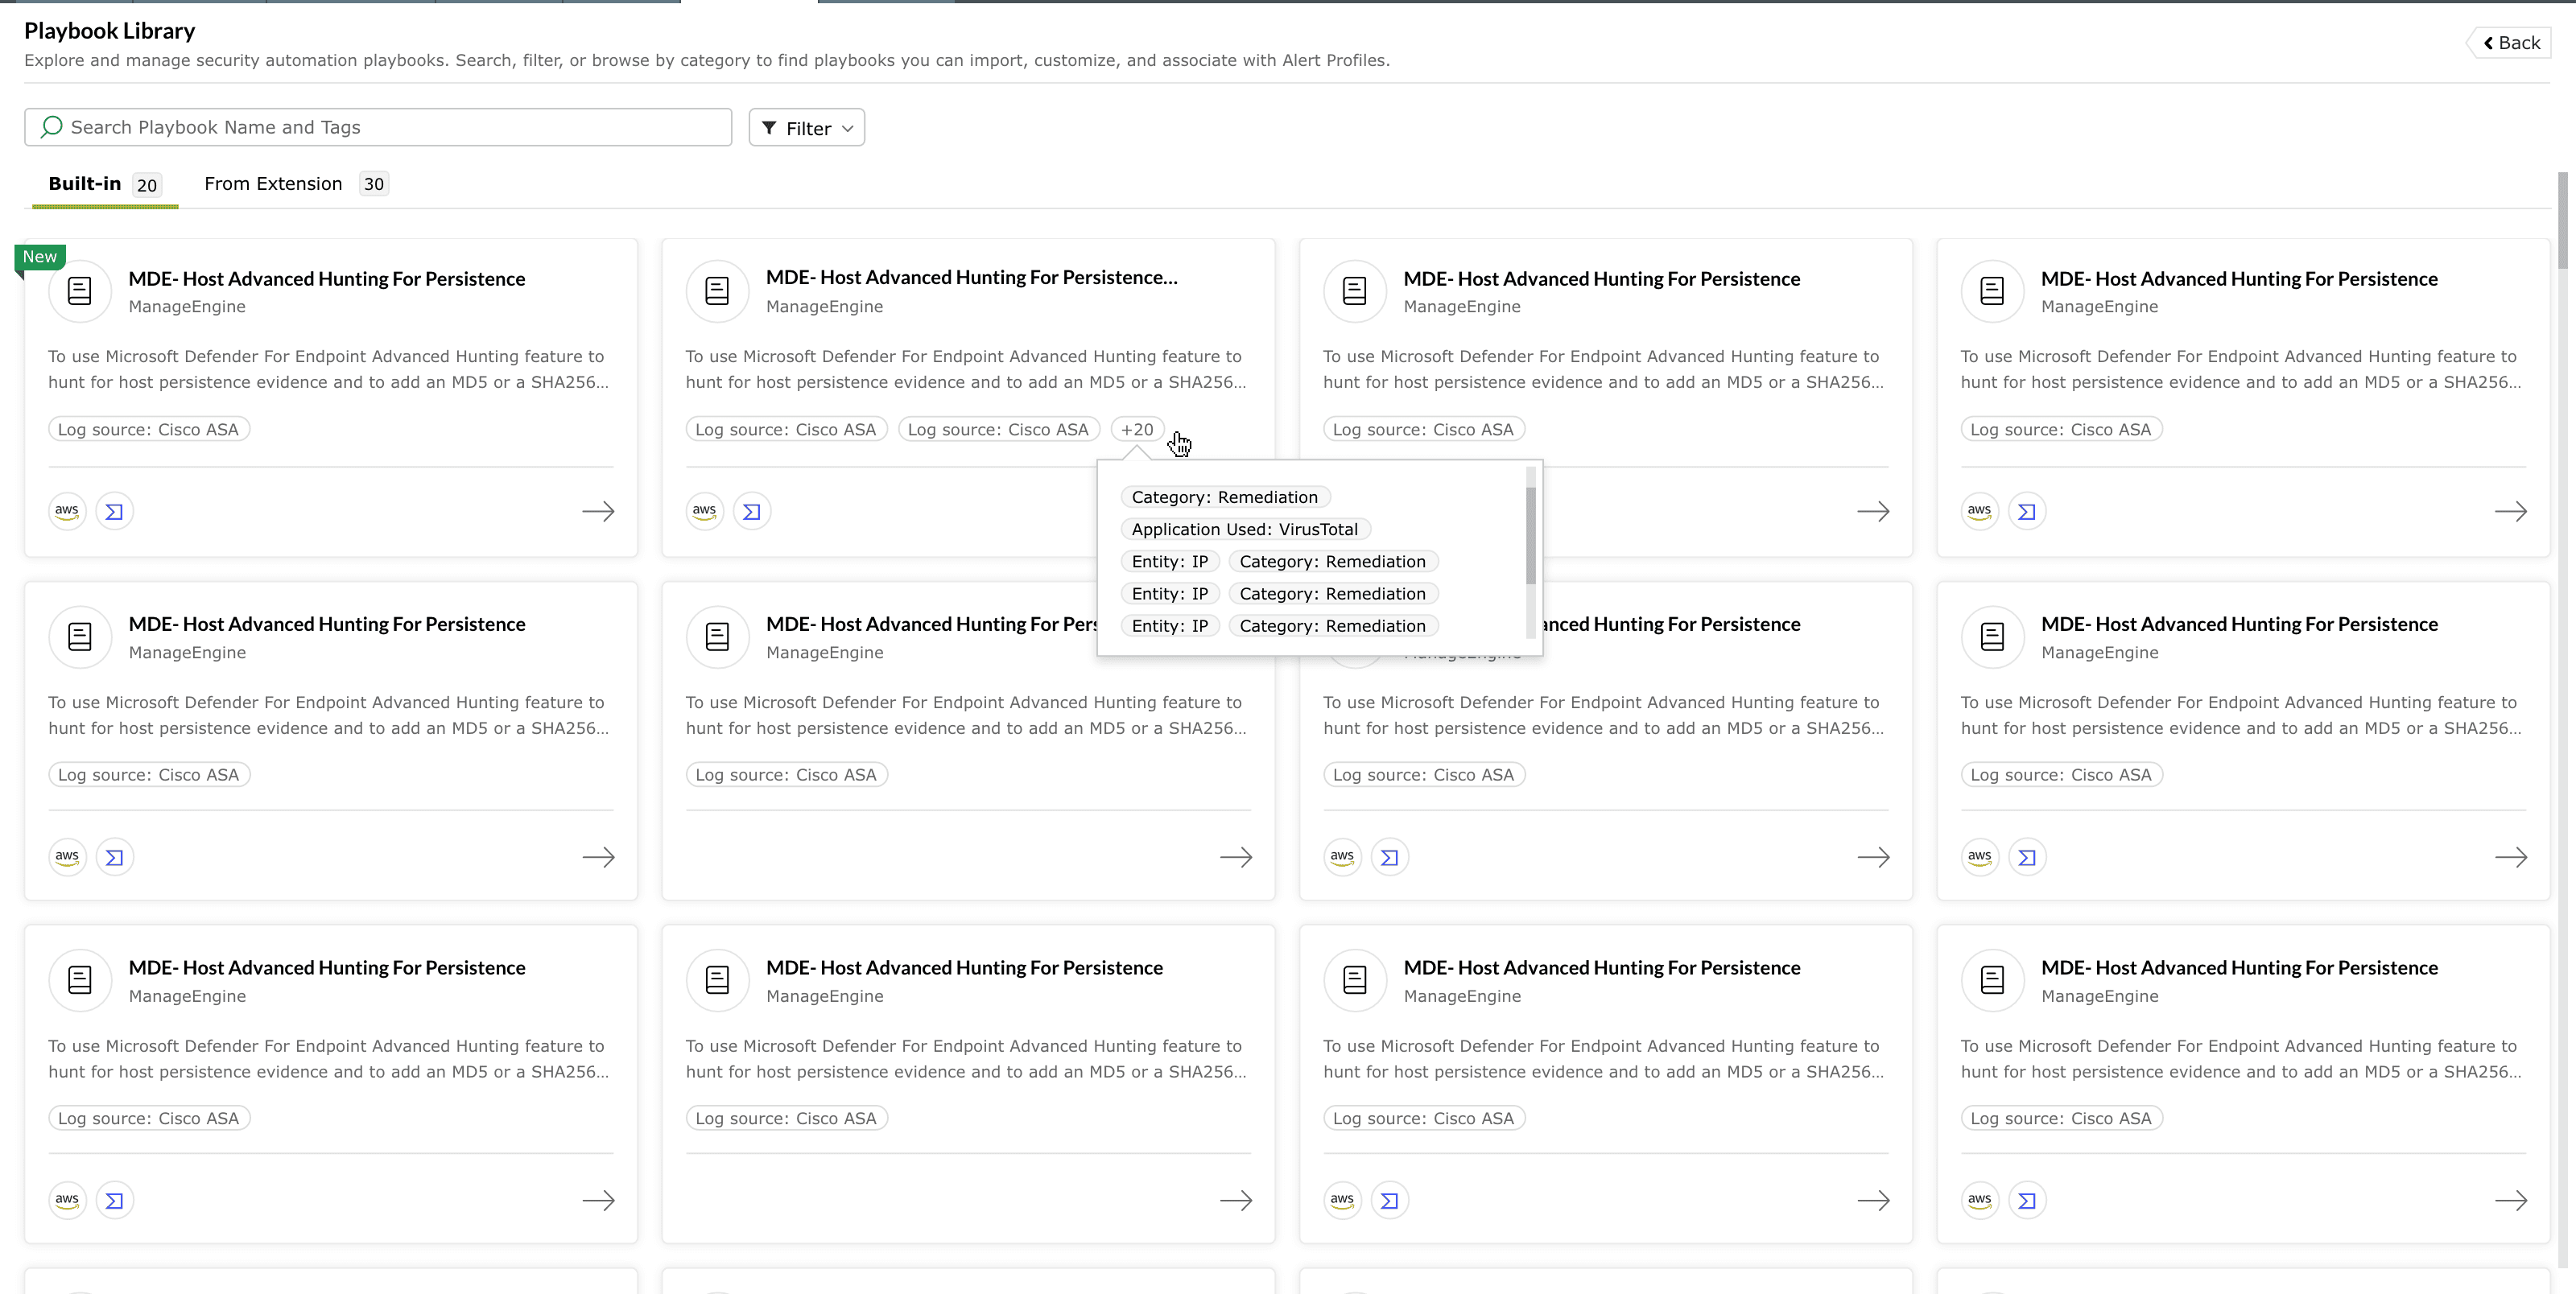Click the arrow on the bottom row's second card

click(1236, 1200)
